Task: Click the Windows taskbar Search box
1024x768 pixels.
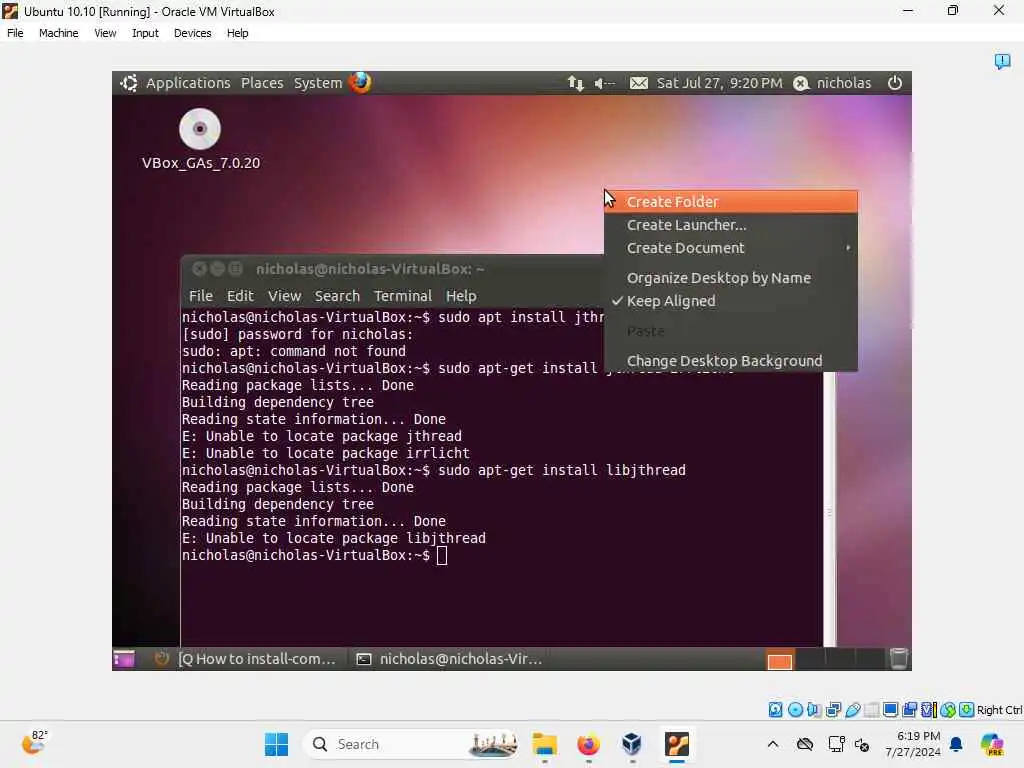Action: coord(413,744)
